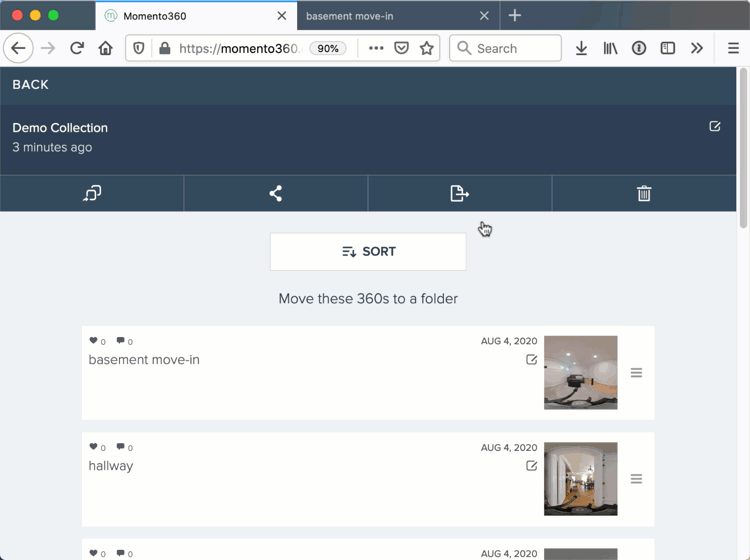Share the Demo Collection

click(x=276, y=193)
